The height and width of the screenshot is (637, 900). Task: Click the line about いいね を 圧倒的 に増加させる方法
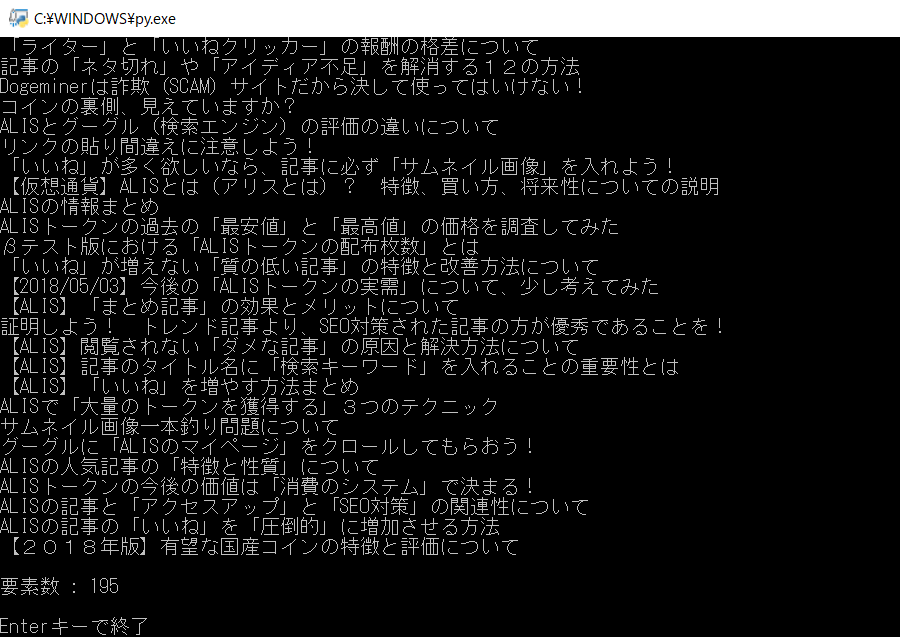click(250, 527)
